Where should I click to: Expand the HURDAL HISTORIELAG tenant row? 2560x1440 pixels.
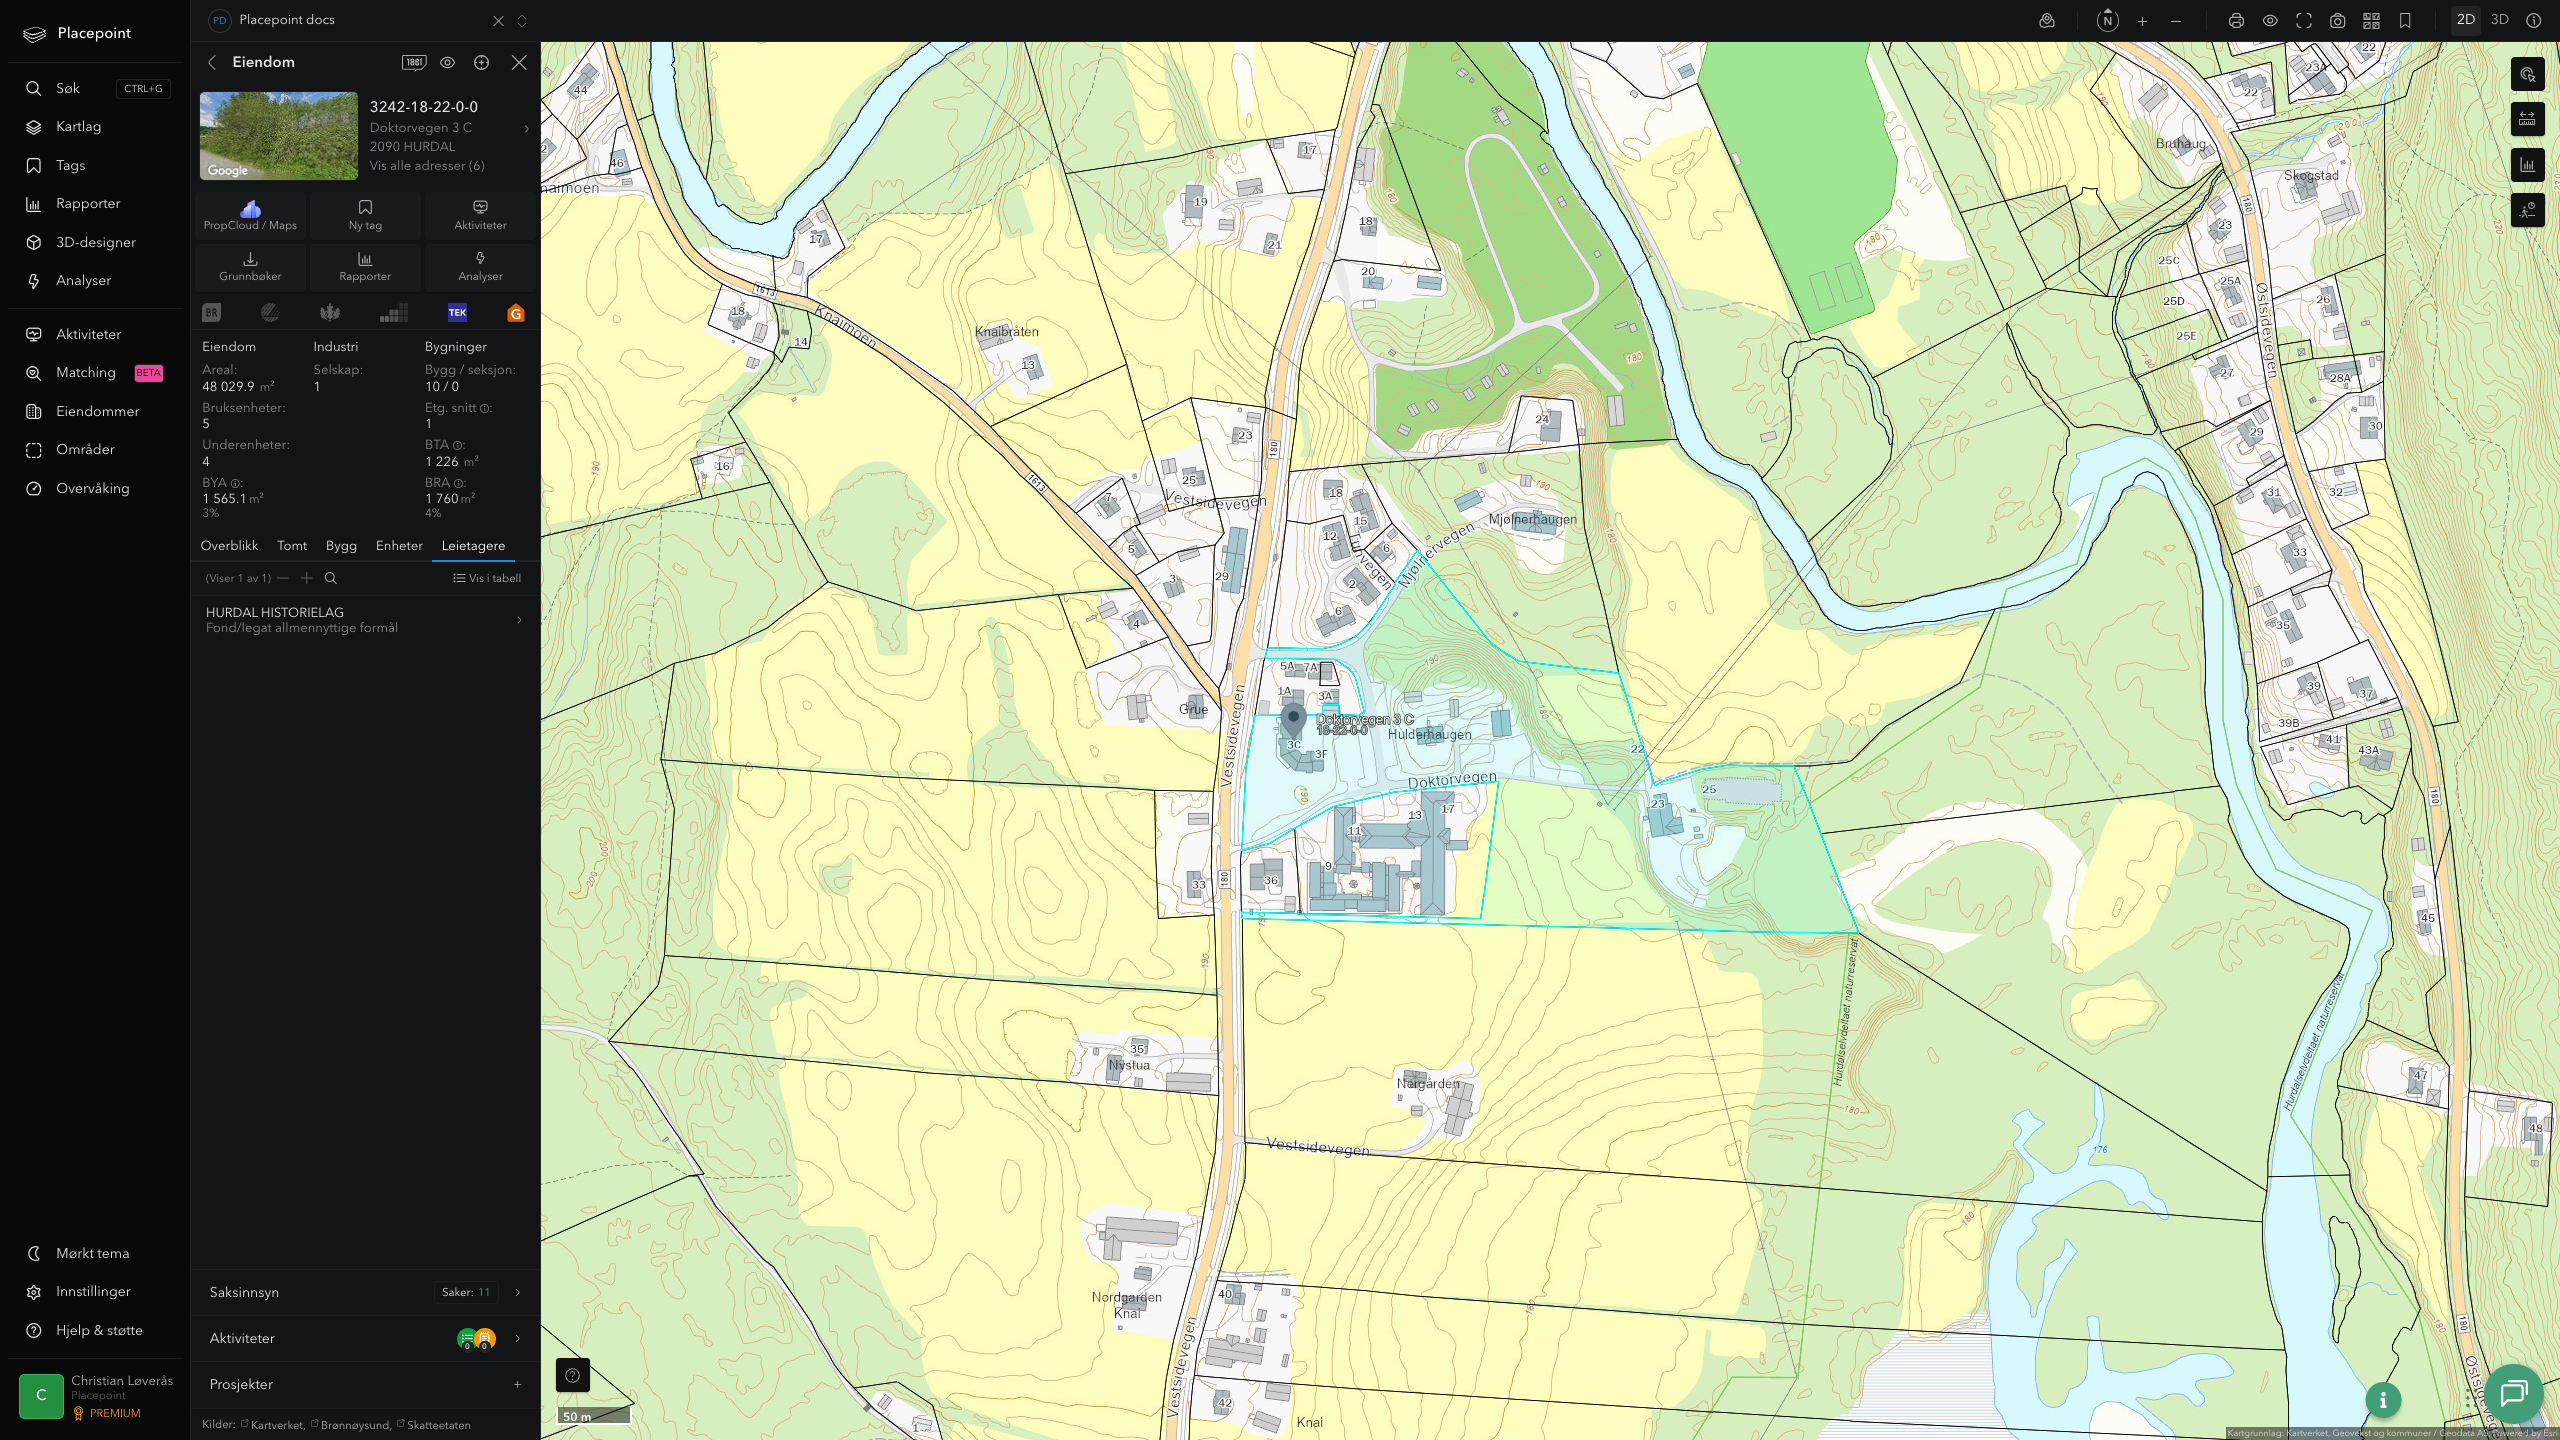click(365, 620)
